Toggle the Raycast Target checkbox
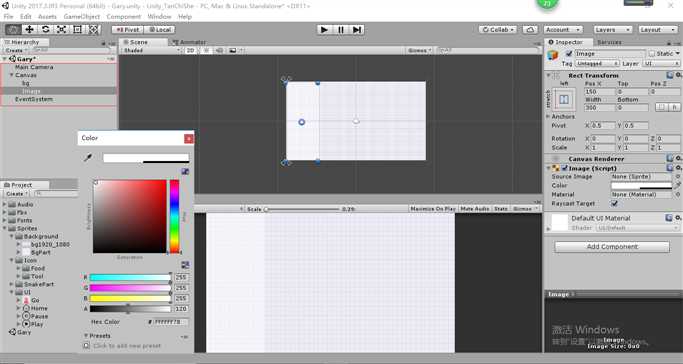Screen dimensions: 683x364 (614, 203)
